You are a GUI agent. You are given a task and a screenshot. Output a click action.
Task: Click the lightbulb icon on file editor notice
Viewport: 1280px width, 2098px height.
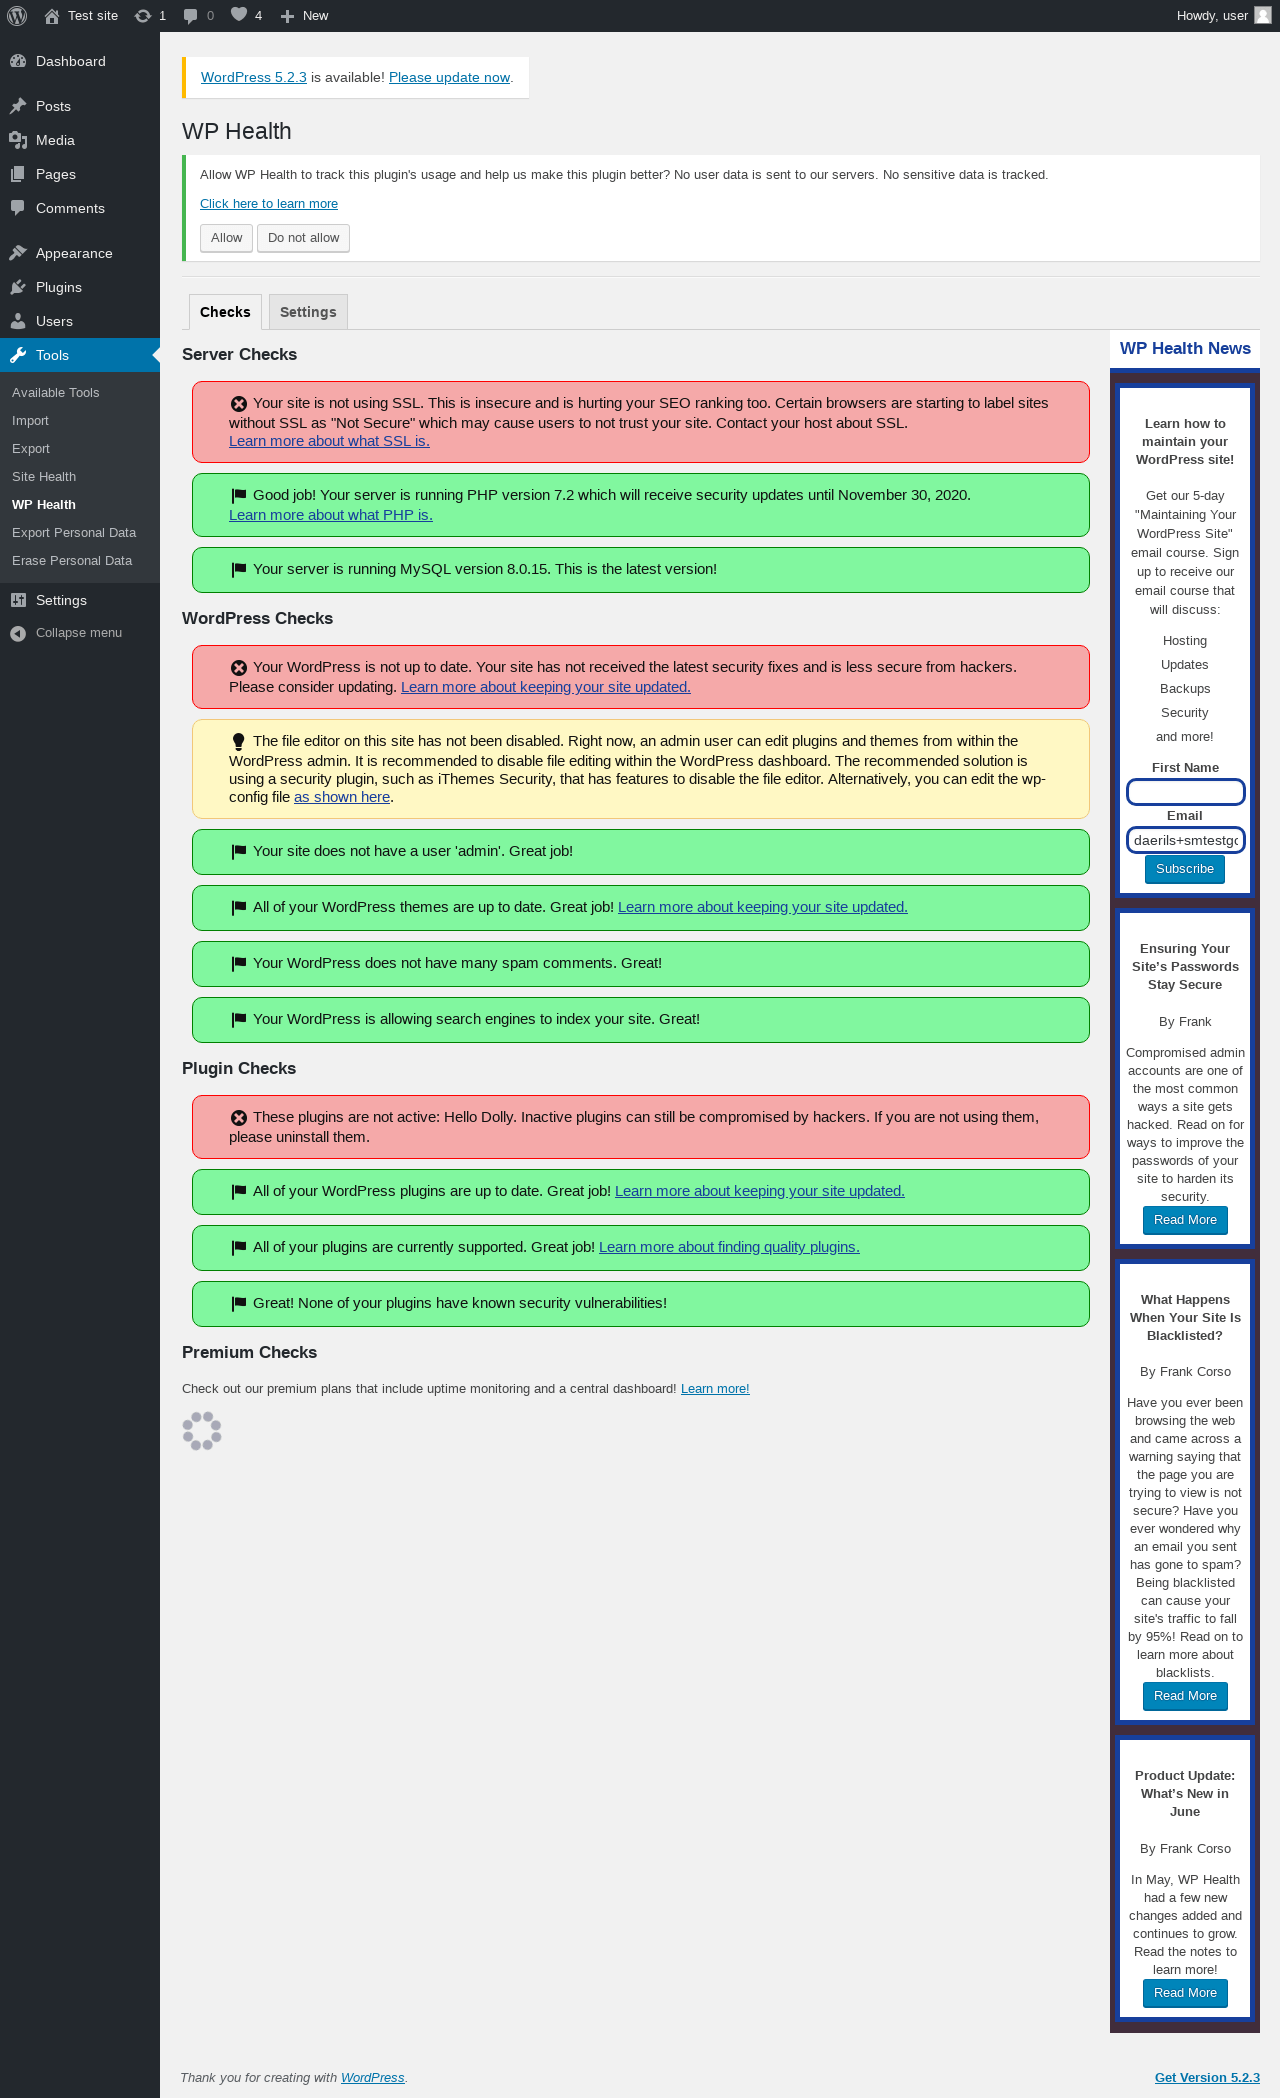[x=238, y=741]
